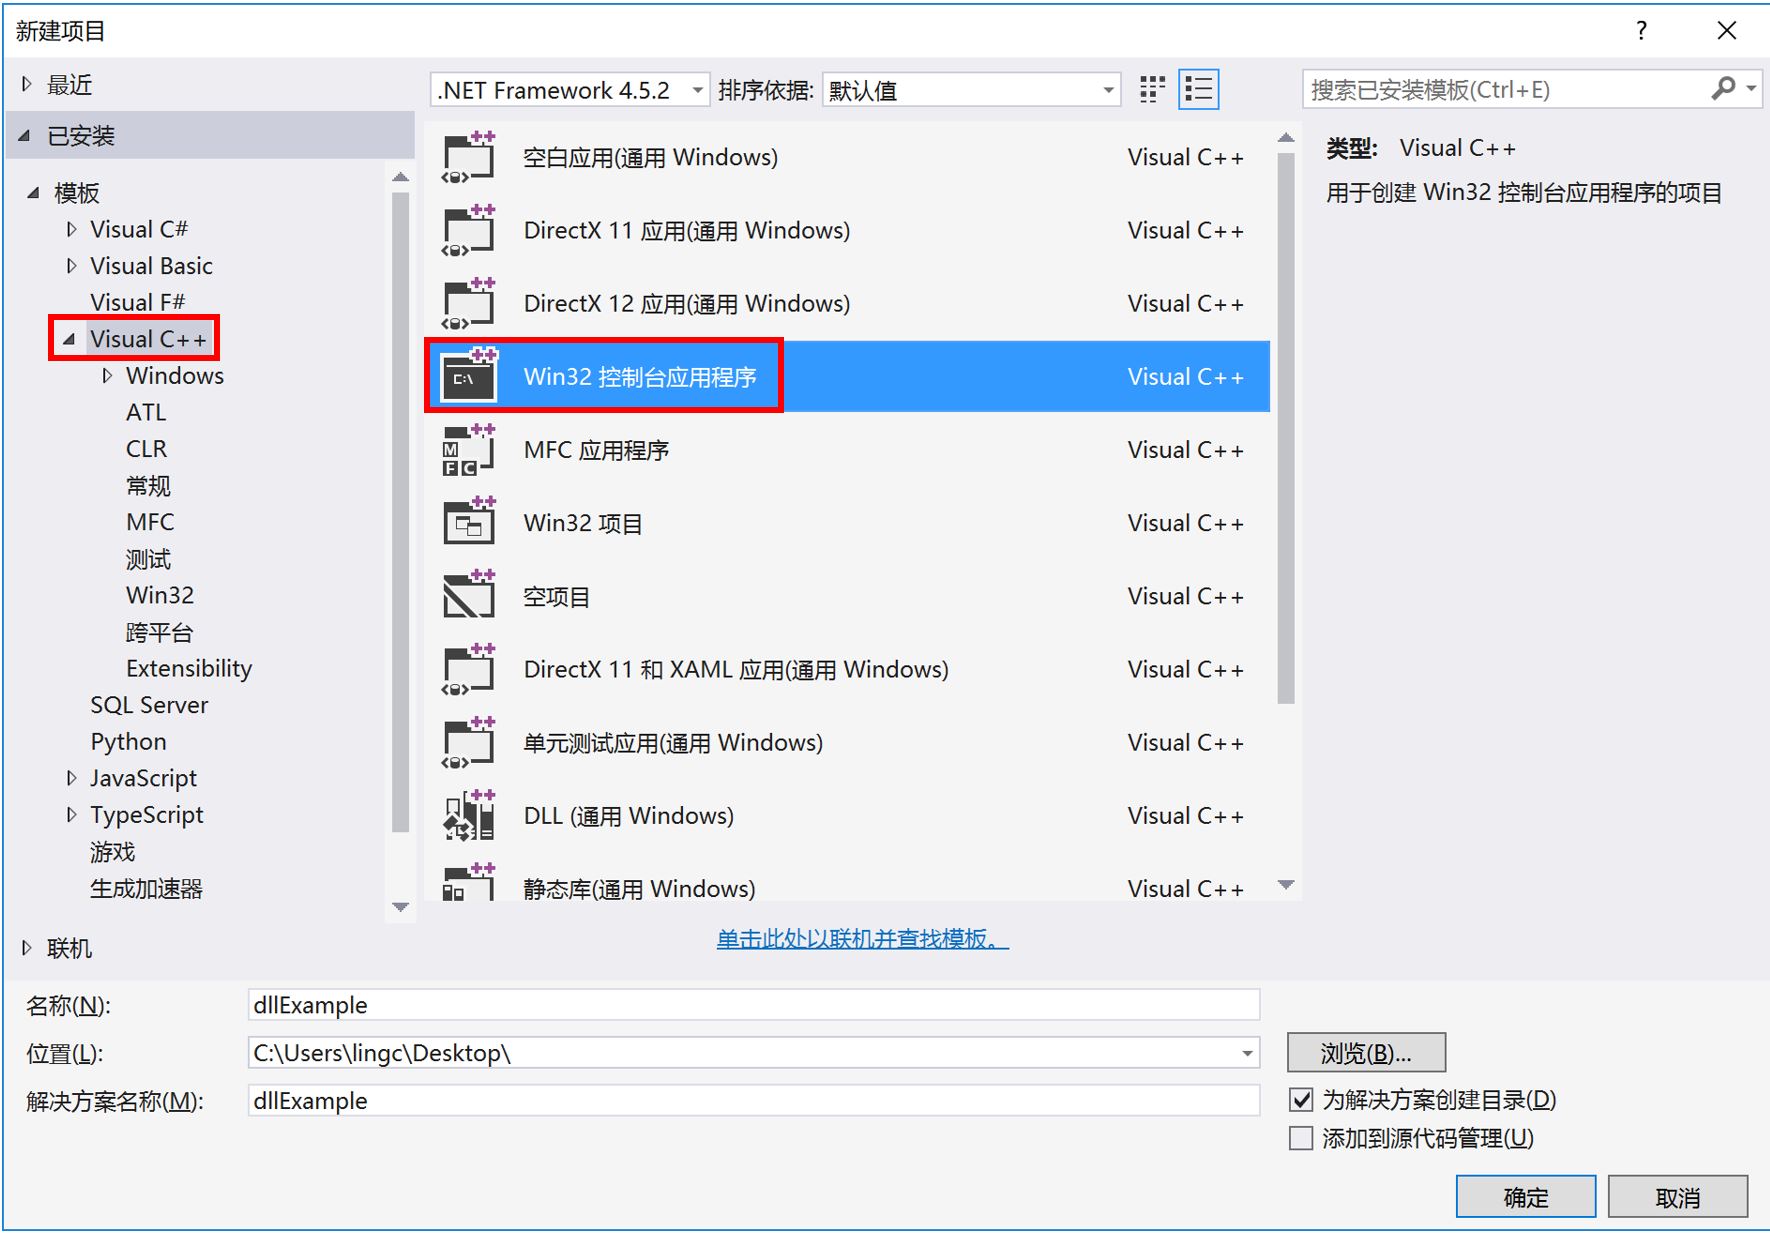
Task: Click the Win32 项目 template icon
Action: point(469,523)
